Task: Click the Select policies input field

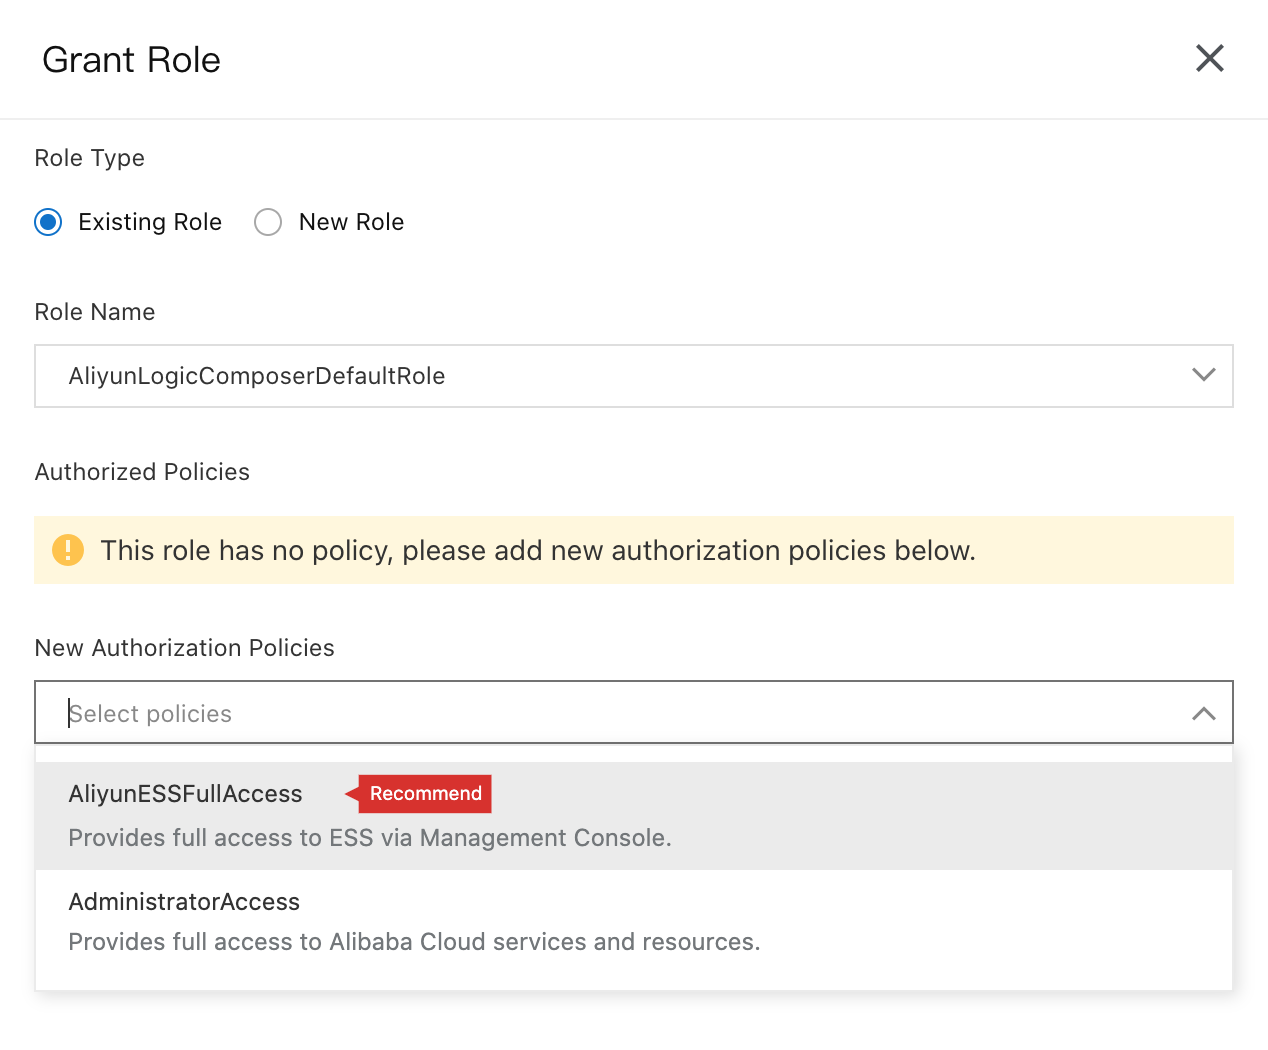Action: pos(634,713)
